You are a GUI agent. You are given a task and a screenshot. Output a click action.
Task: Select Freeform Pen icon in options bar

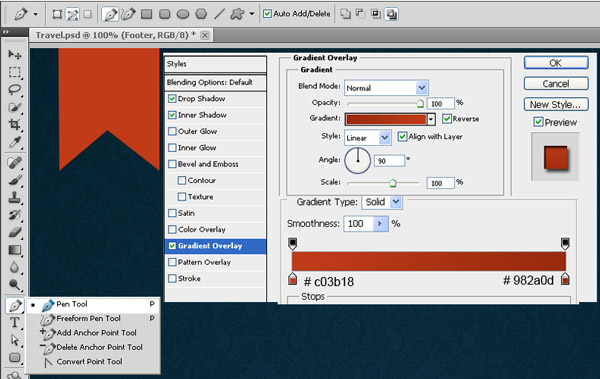click(128, 15)
